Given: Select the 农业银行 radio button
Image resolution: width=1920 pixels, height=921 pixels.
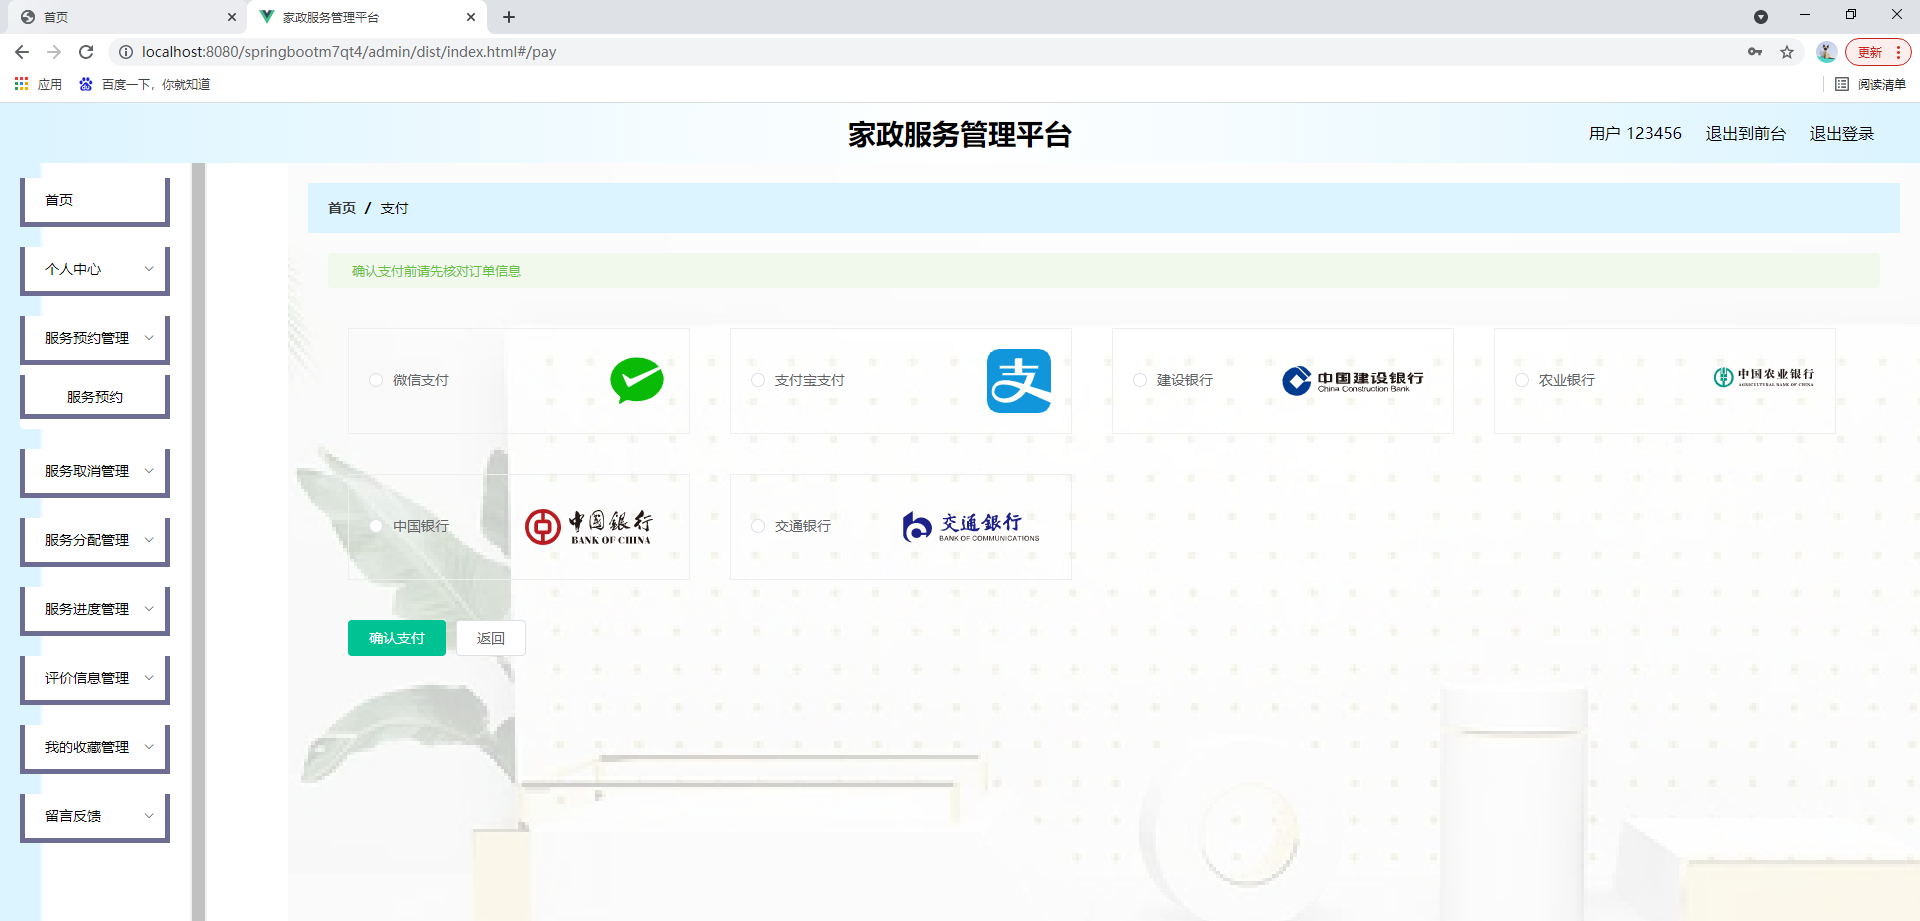Looking at the screenshot, I should (x=1522, y=380).
